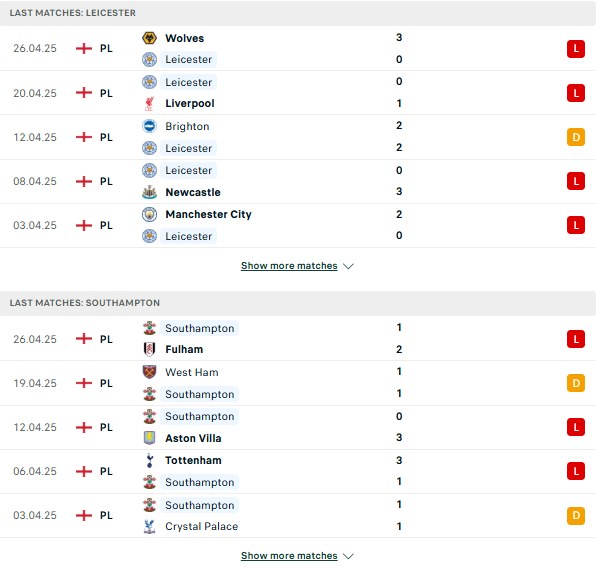This screenshot has height=574, width=596.
Task: Click the Crystal Palace crest icon
Action: pos(149,526)
